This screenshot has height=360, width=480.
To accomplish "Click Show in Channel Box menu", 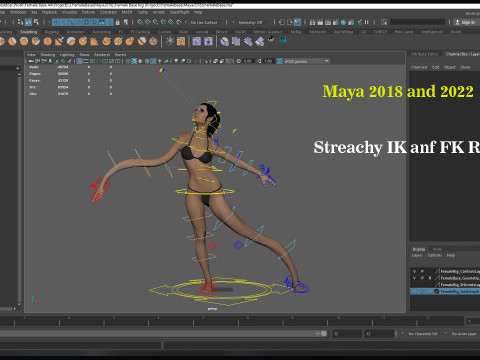I will (465, 67).
